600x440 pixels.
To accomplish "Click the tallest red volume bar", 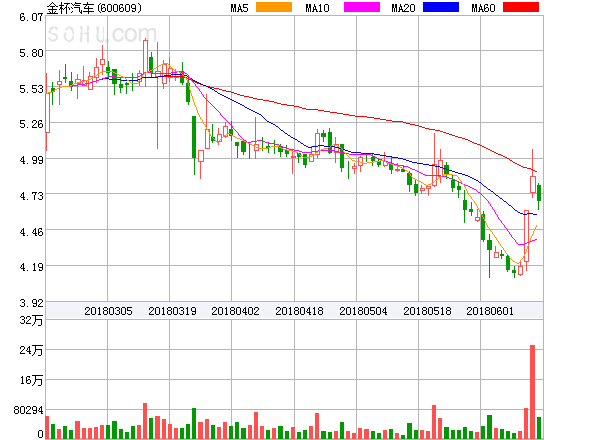I will (532, 392).
